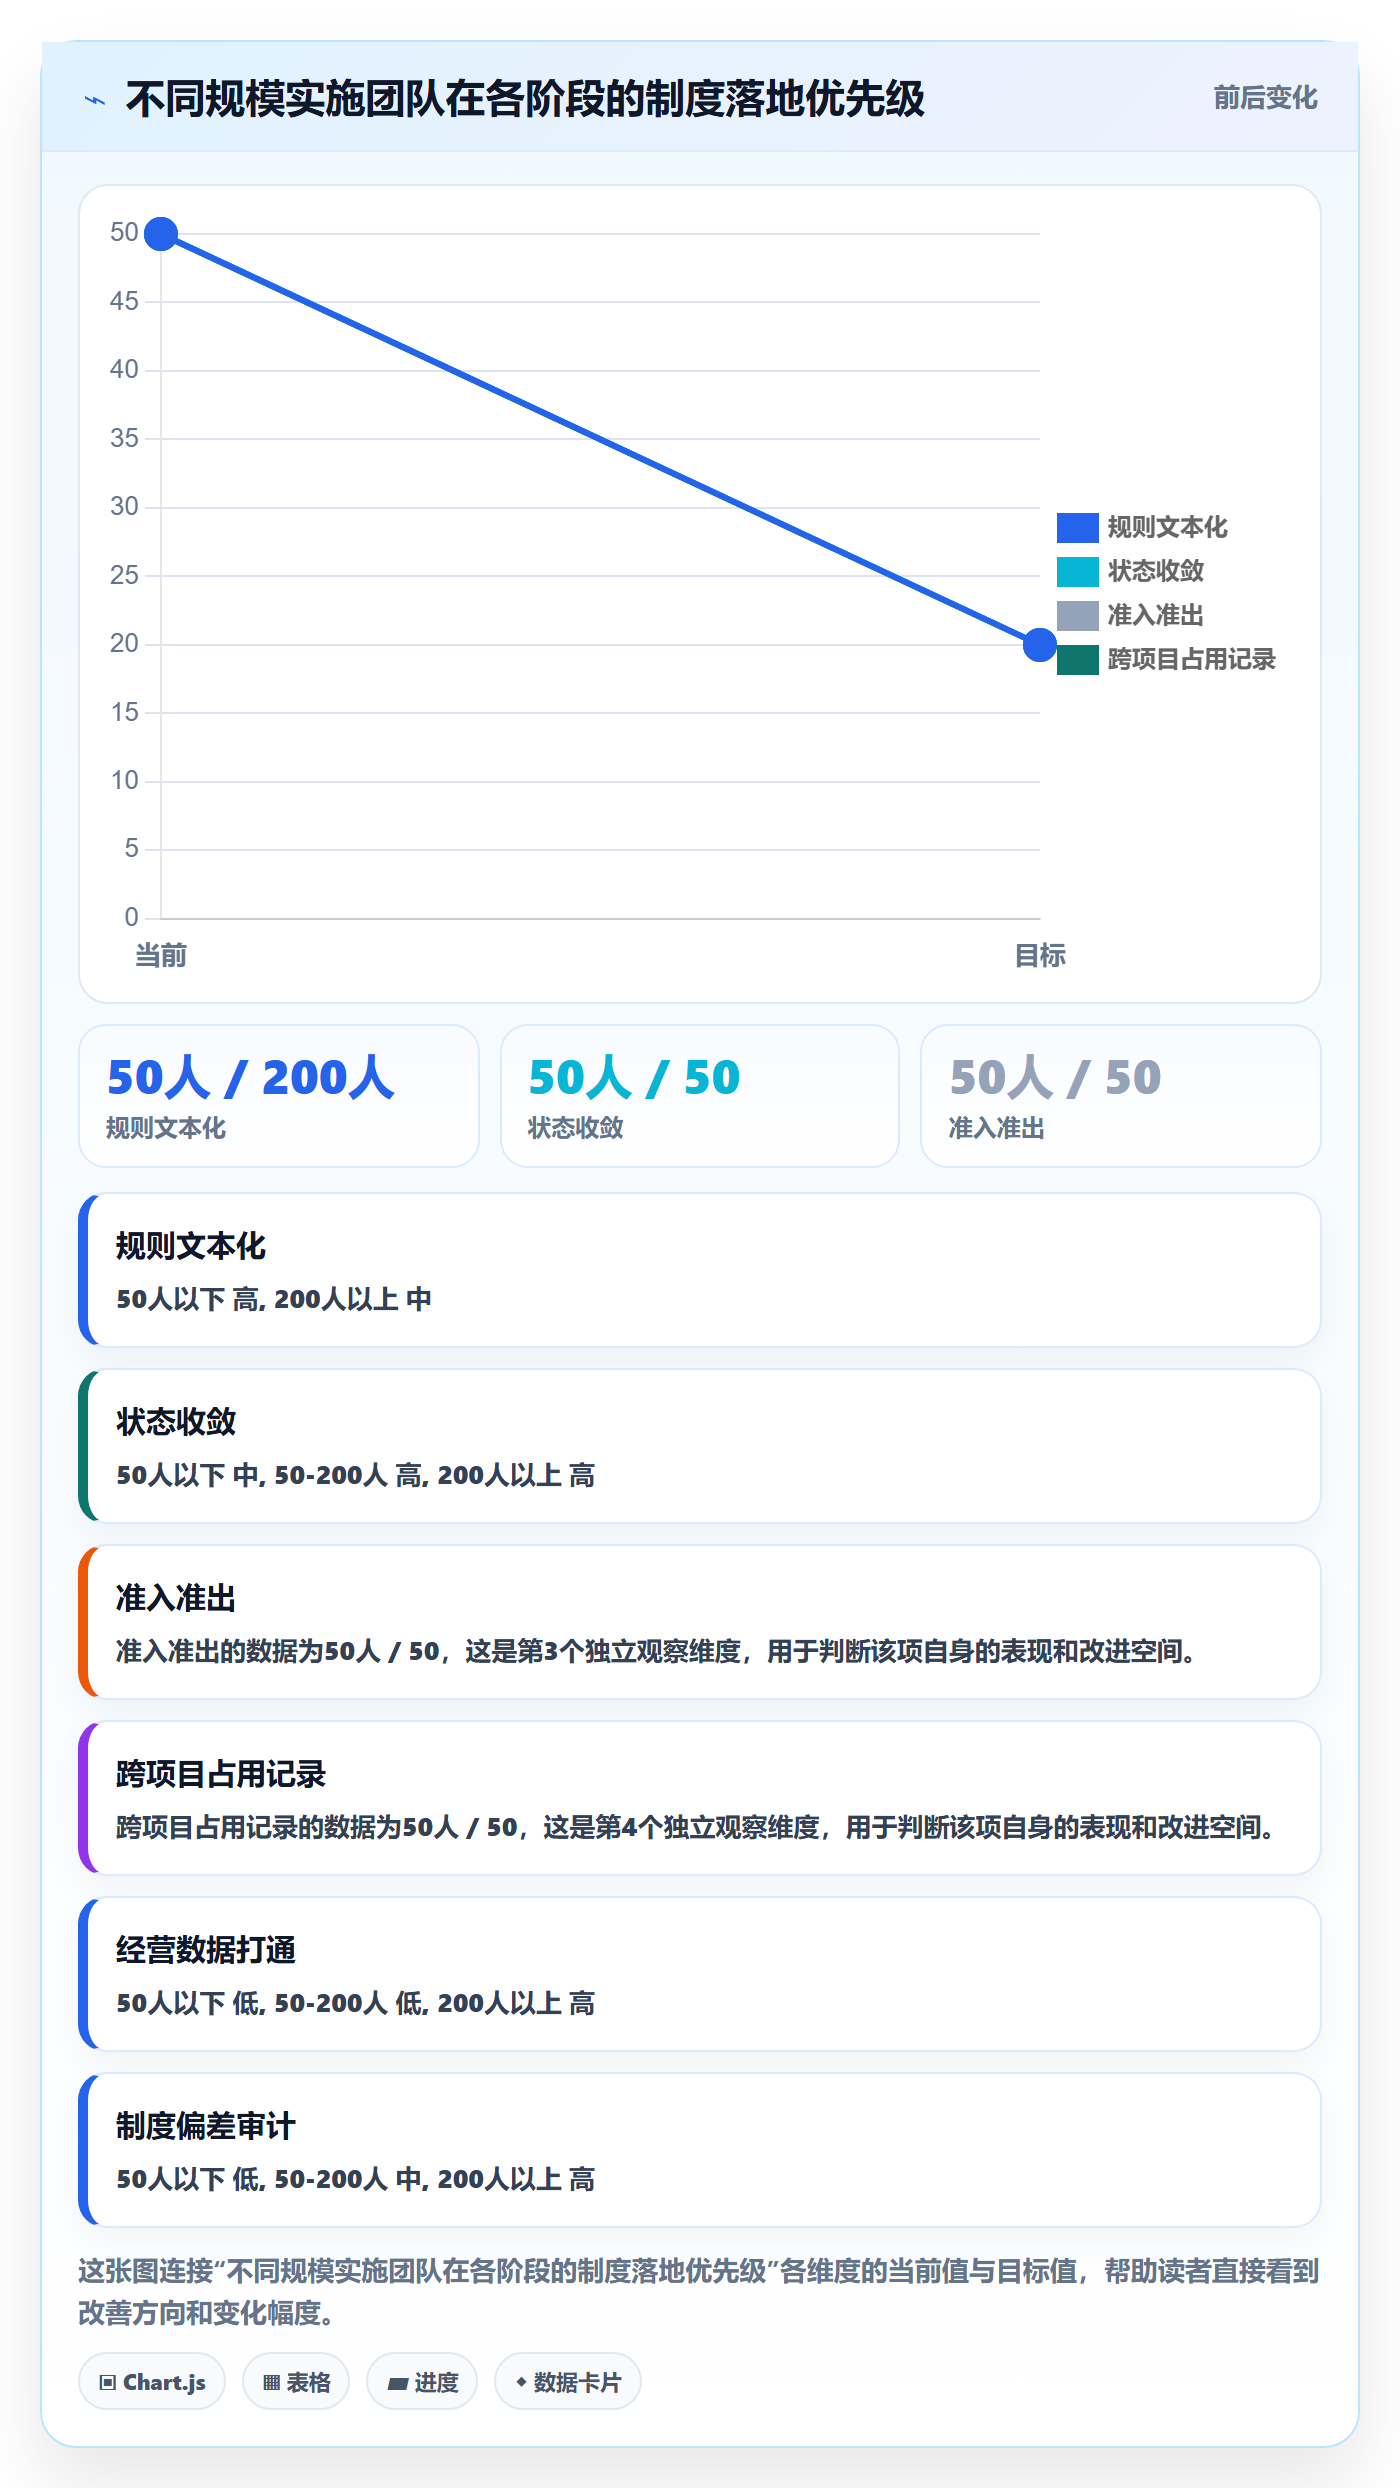This screenshot has width=1400, height=2488.
Task: Click the 数据卡片 tag chip
Action: tap(568, 2382)
